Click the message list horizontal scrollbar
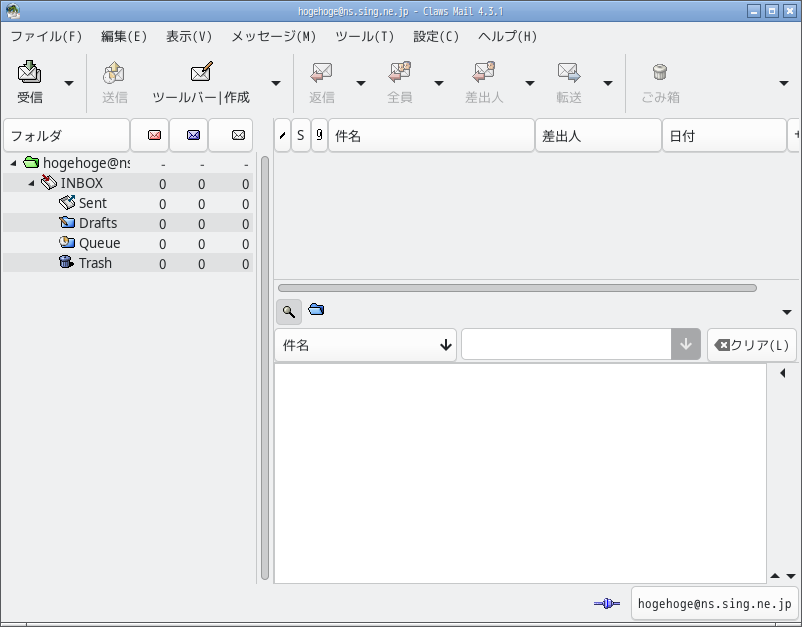802x627 pixels. [x=517, y=288]
